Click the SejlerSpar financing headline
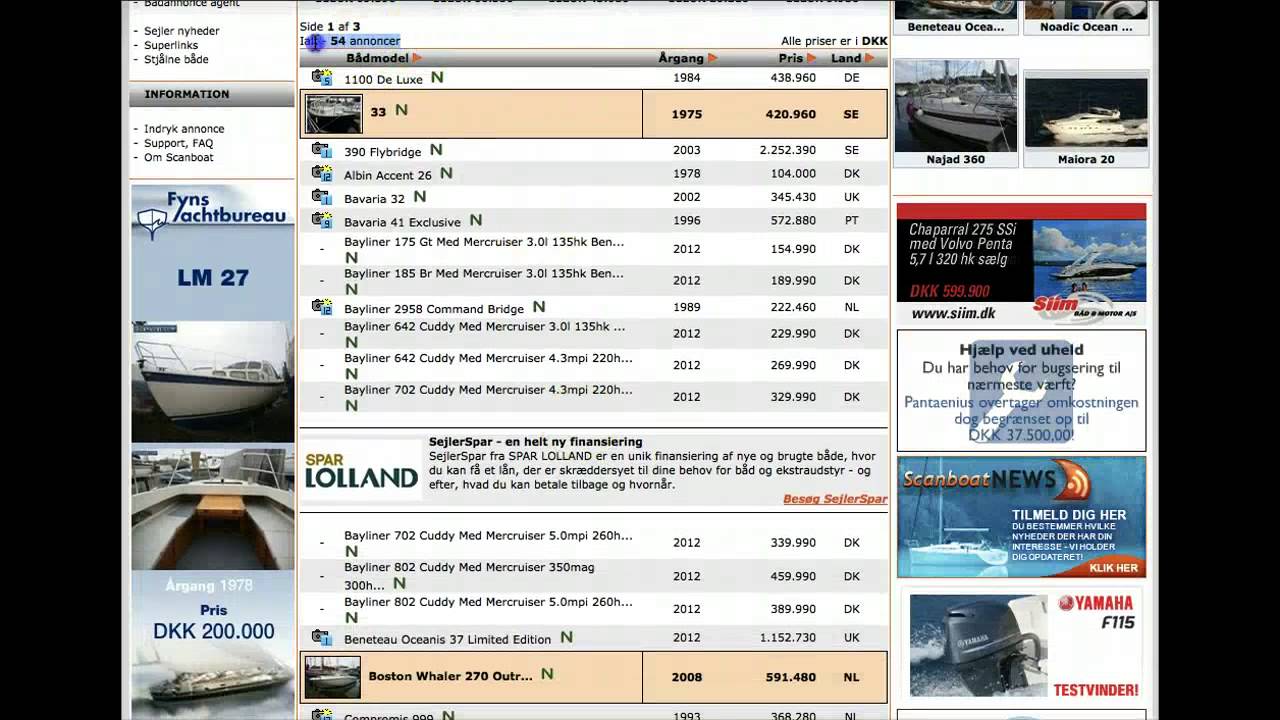 [x=536, y=441]
